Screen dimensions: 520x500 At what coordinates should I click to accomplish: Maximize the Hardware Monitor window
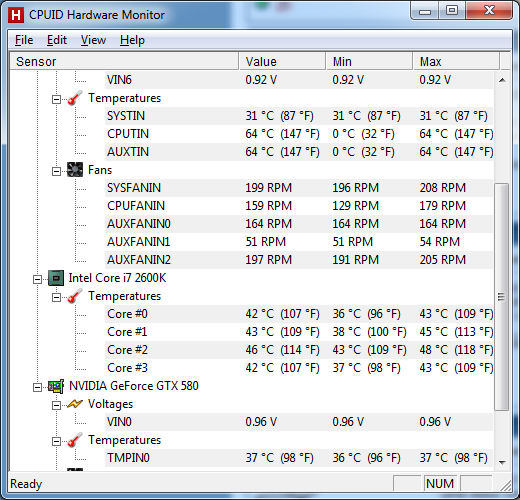coord(452,11)
